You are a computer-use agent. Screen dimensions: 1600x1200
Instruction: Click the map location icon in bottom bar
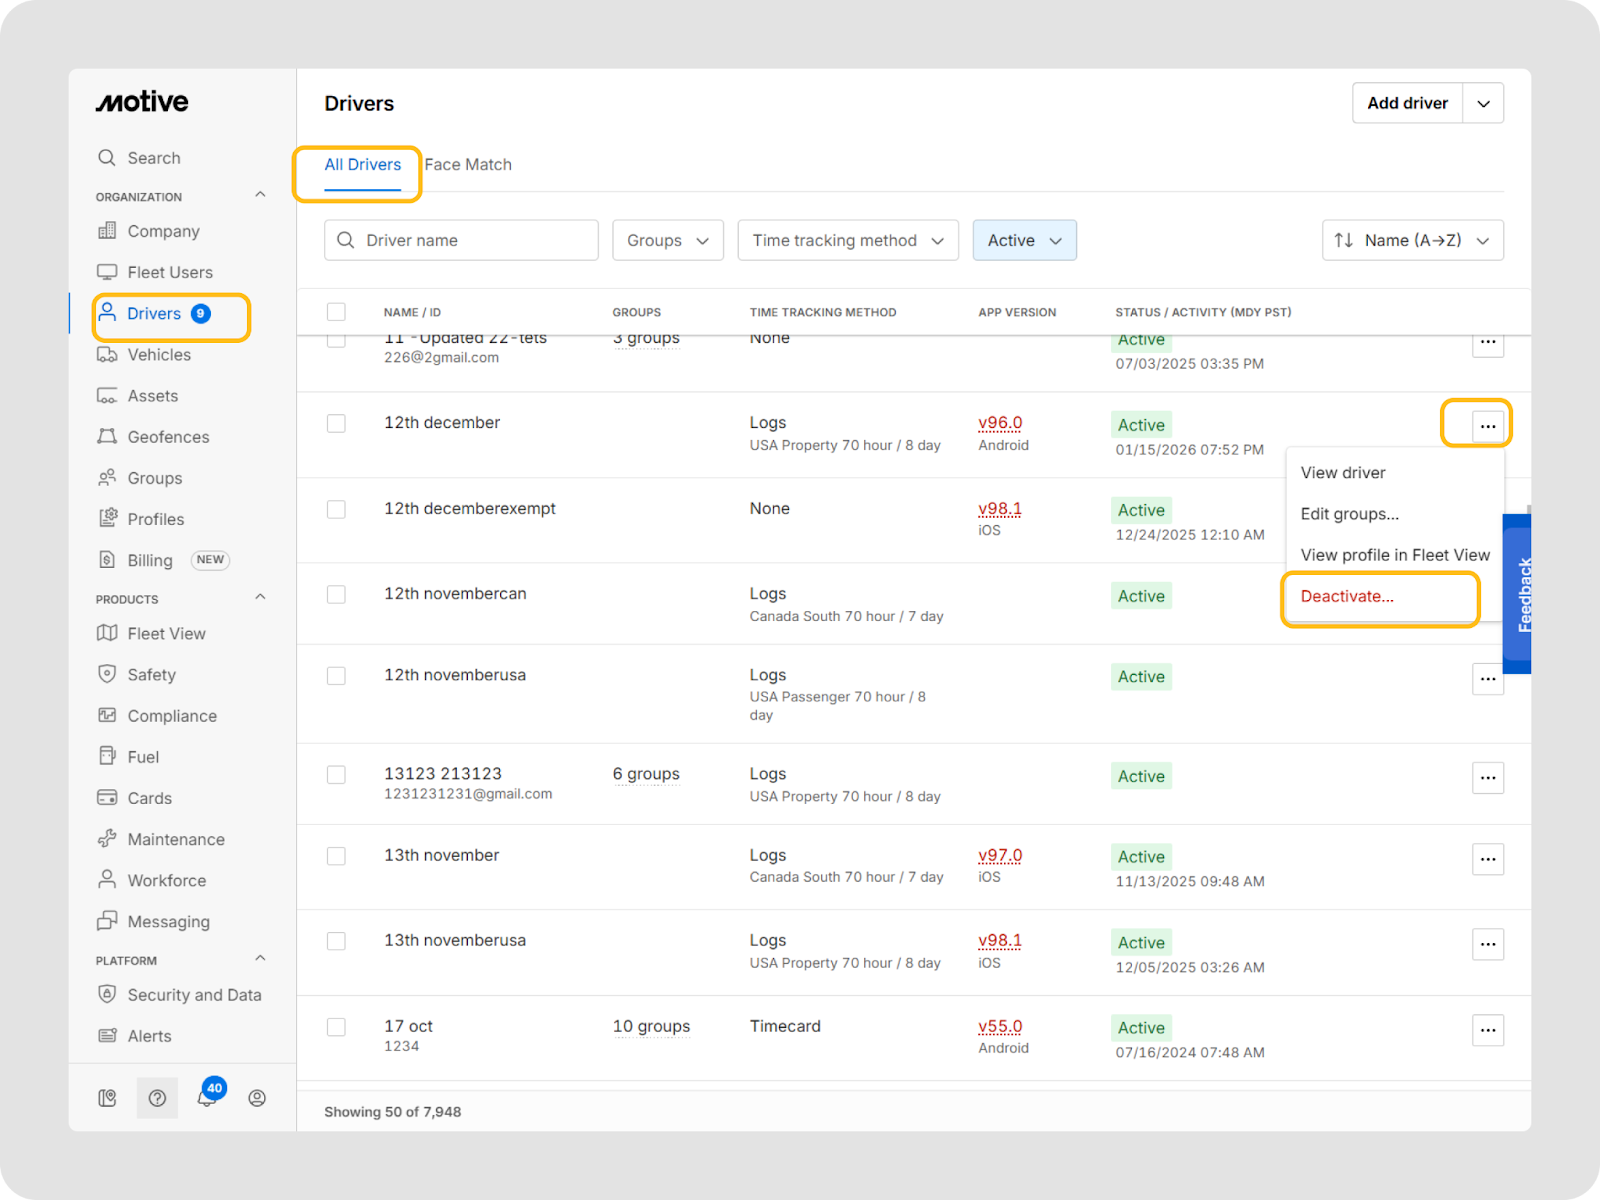coord(107,1098)
